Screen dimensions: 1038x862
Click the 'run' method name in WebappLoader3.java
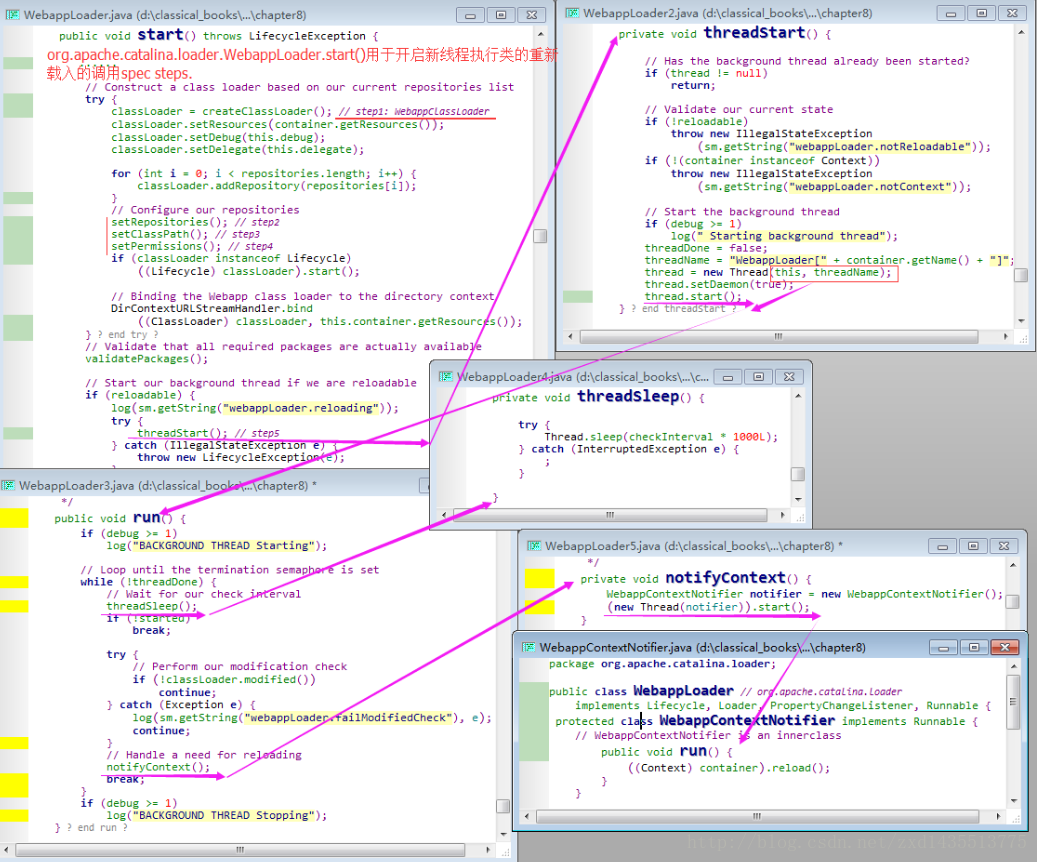pyautogui.click(x=147, y=517)
